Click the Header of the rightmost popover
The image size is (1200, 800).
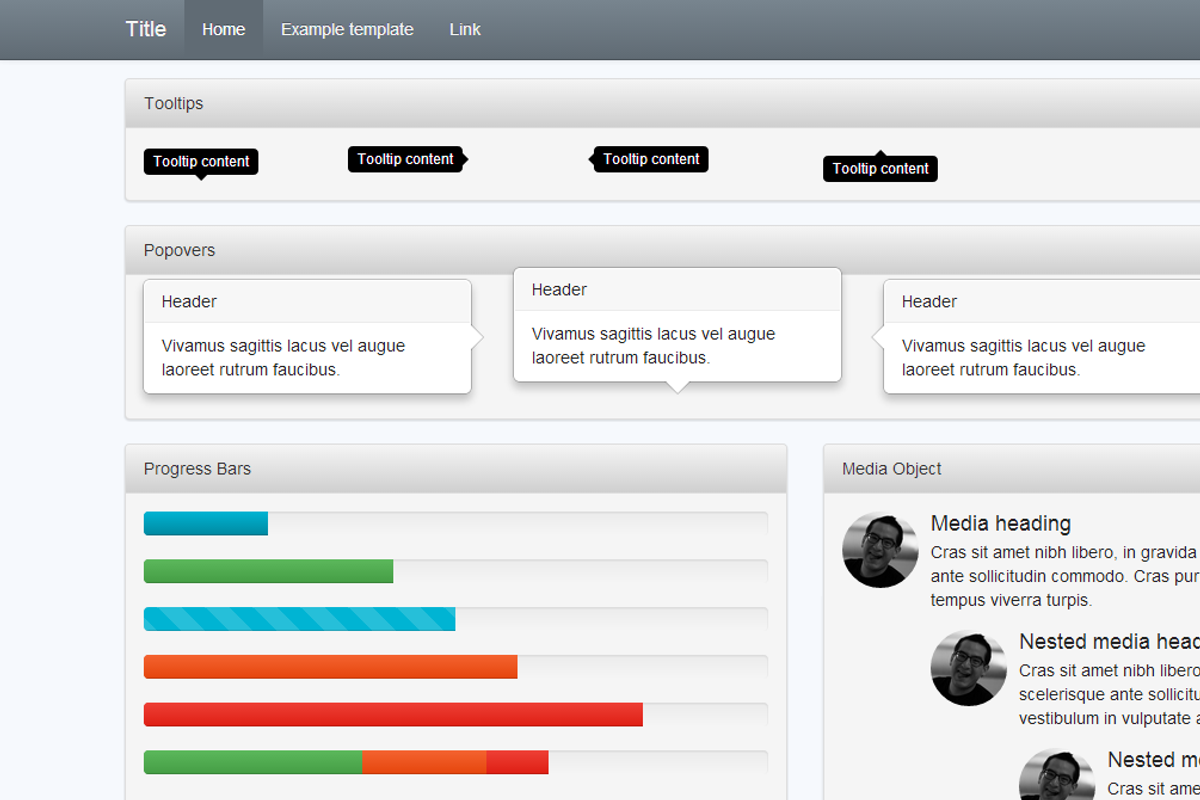pos(928,301)
